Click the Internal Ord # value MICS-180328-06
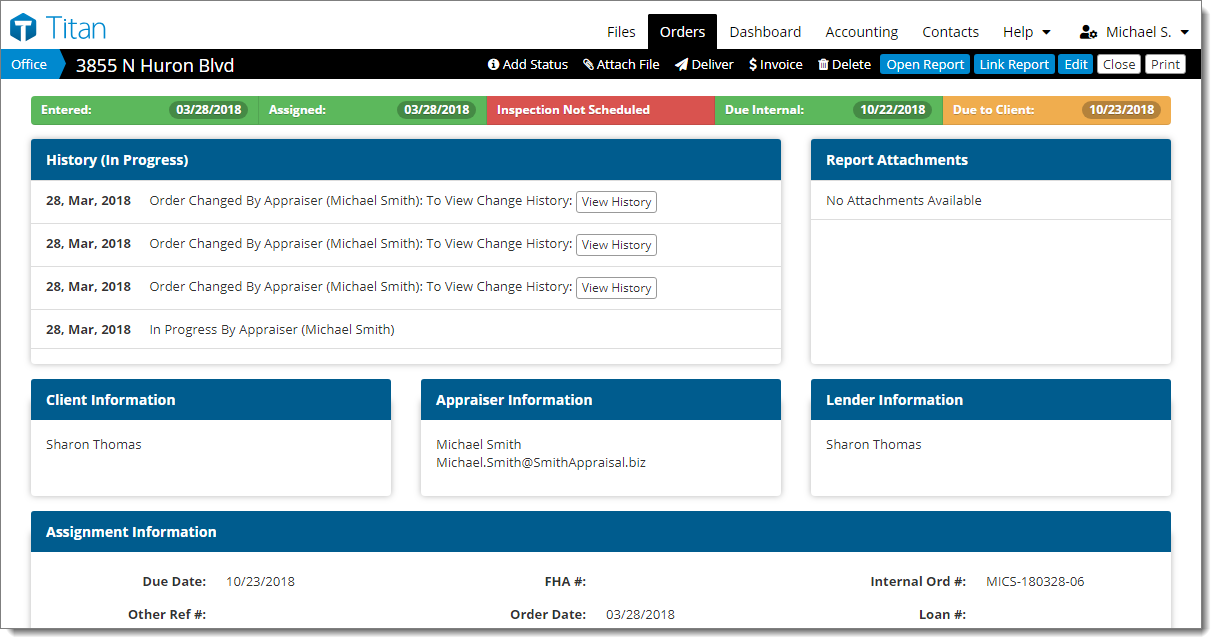This screenshot has height=640, width=1215. 1035,581
